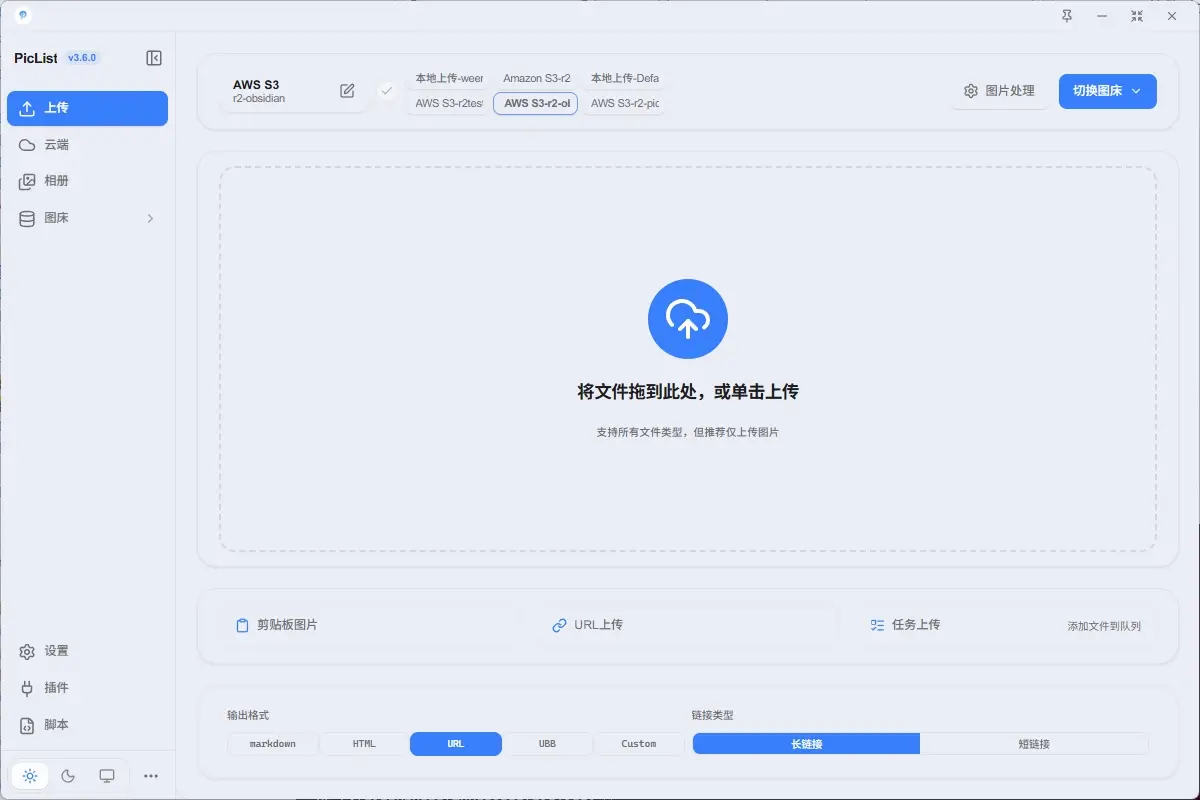This screenshot has width=1200, height=800.
Task: Open the 切换图床 dropdown
Action: 1107,91
